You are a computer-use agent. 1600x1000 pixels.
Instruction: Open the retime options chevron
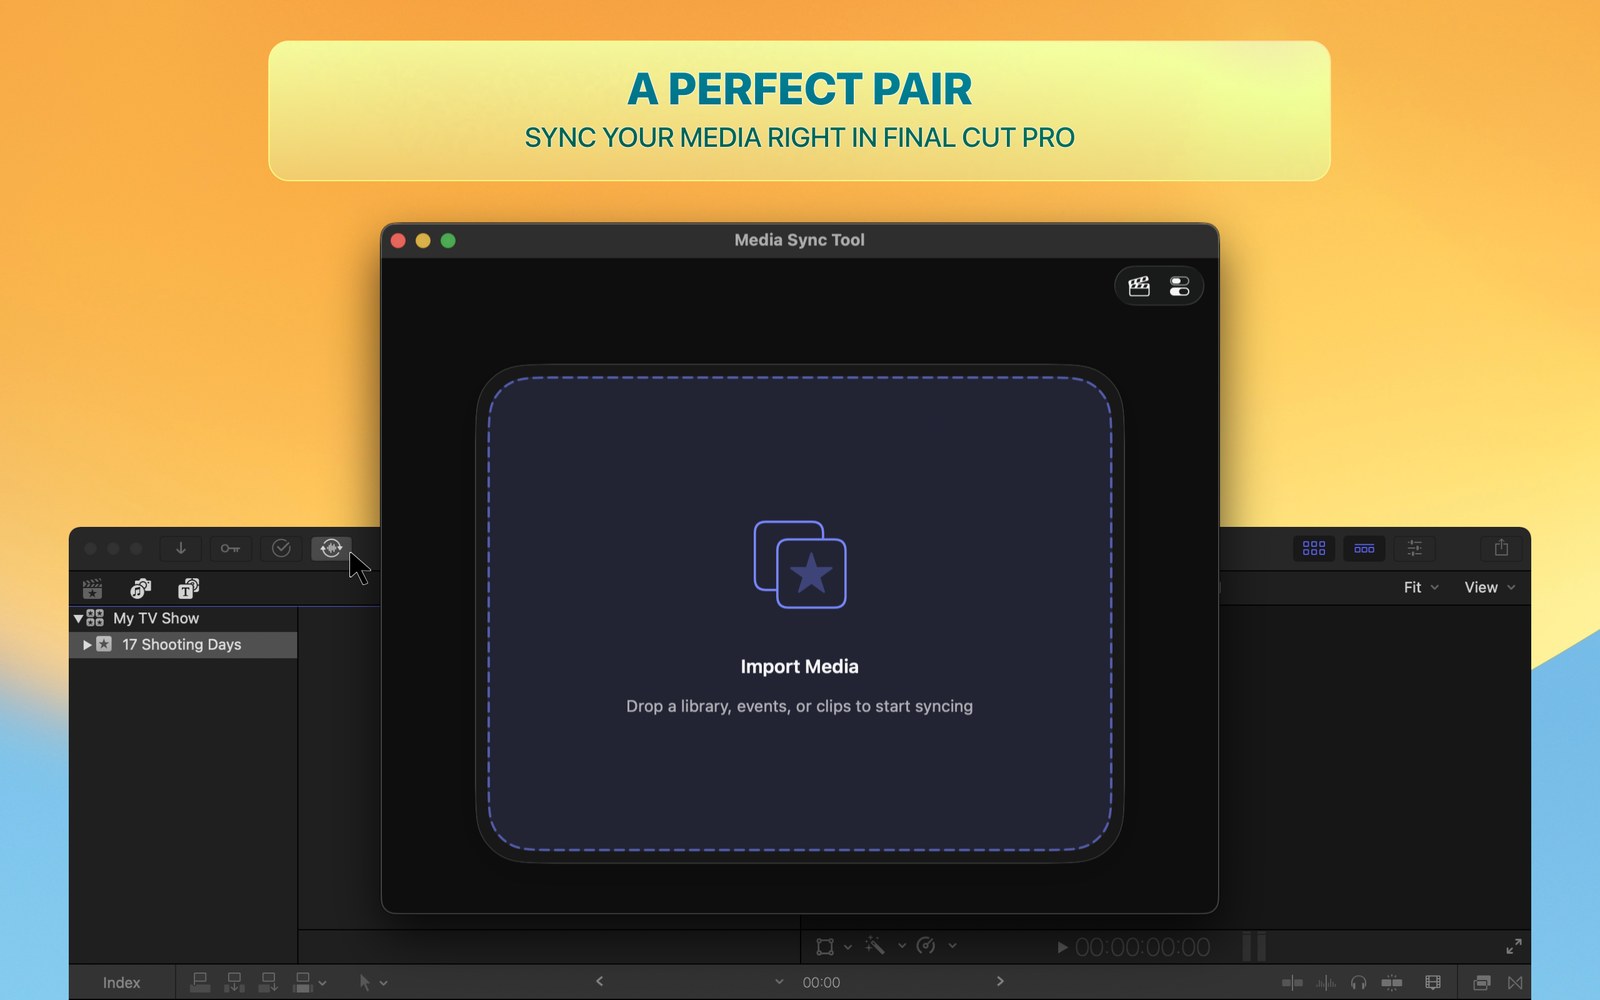pos(952,945)
